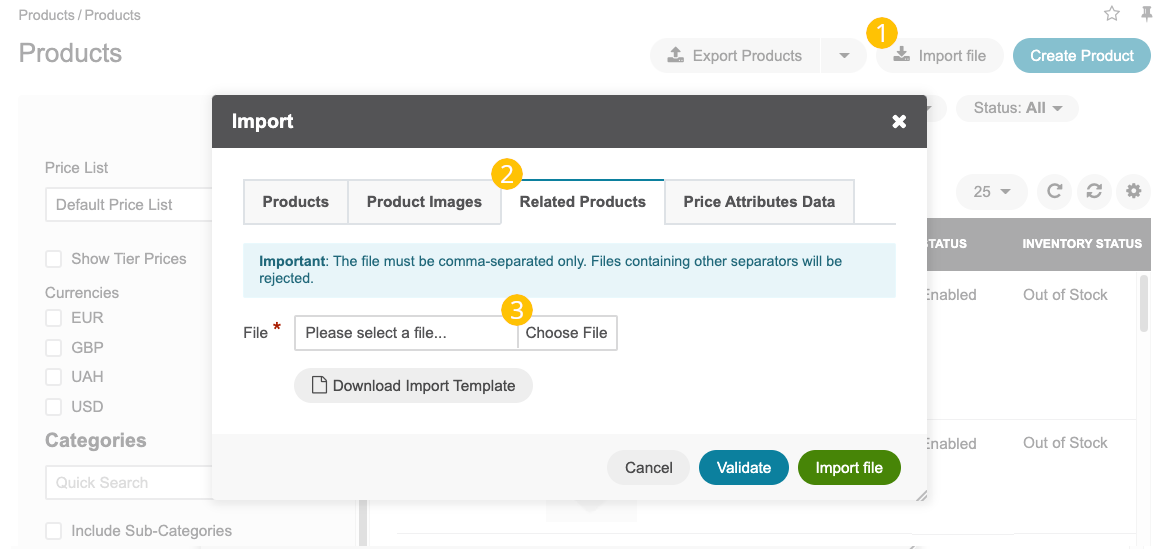1171x549 pixels.
Task: Check the EUR currency checkbox
Action: coord(53,318)
